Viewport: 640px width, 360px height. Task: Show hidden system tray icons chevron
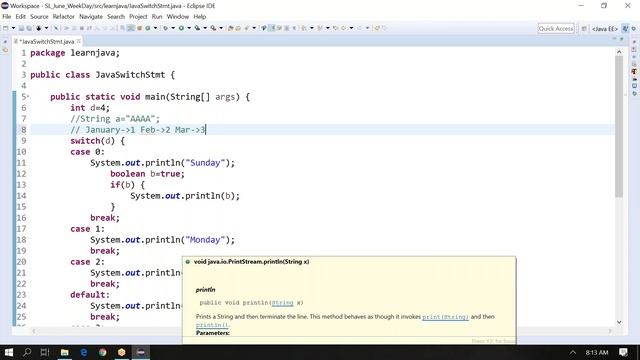(573, 352)
